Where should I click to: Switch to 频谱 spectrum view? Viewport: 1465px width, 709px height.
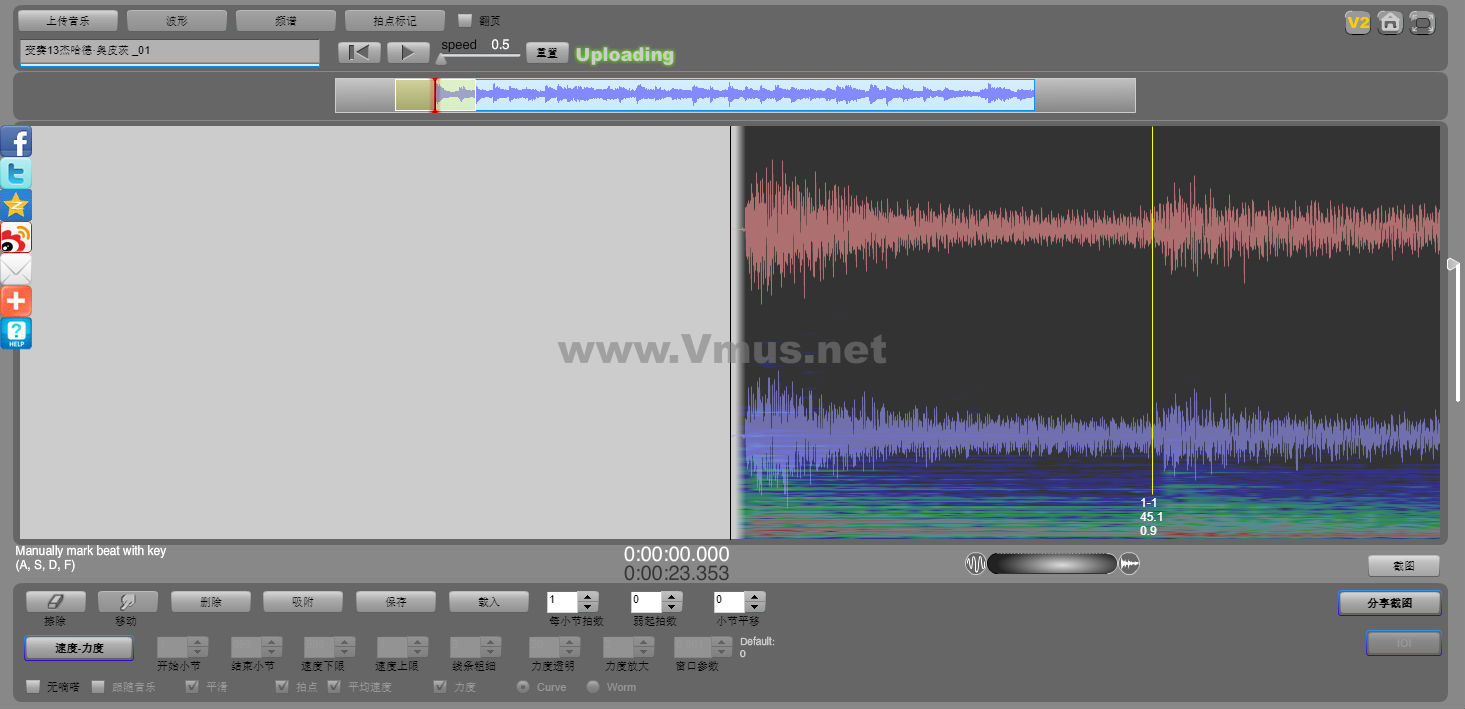click(x=286, y=20)
